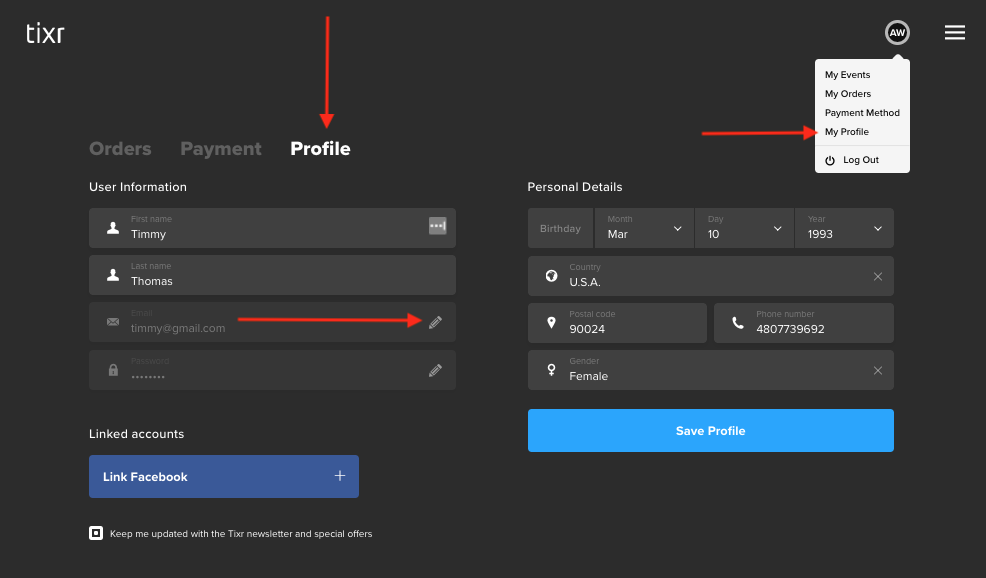Choose My Orders from the account menu
Image resolution: width=986 pixels, height=578 pixels.
848,94
